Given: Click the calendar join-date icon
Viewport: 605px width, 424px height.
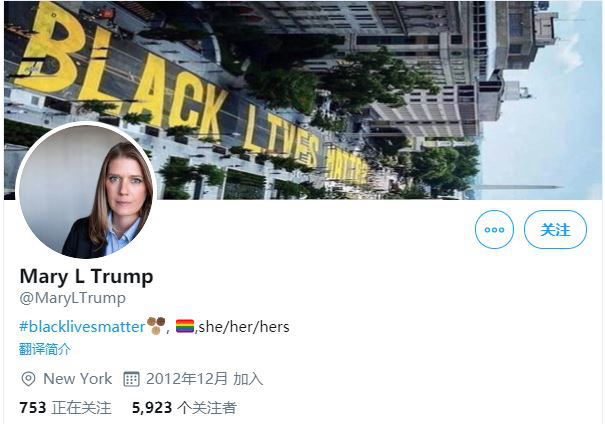Looking at the screenshot, I should [131, 379].
